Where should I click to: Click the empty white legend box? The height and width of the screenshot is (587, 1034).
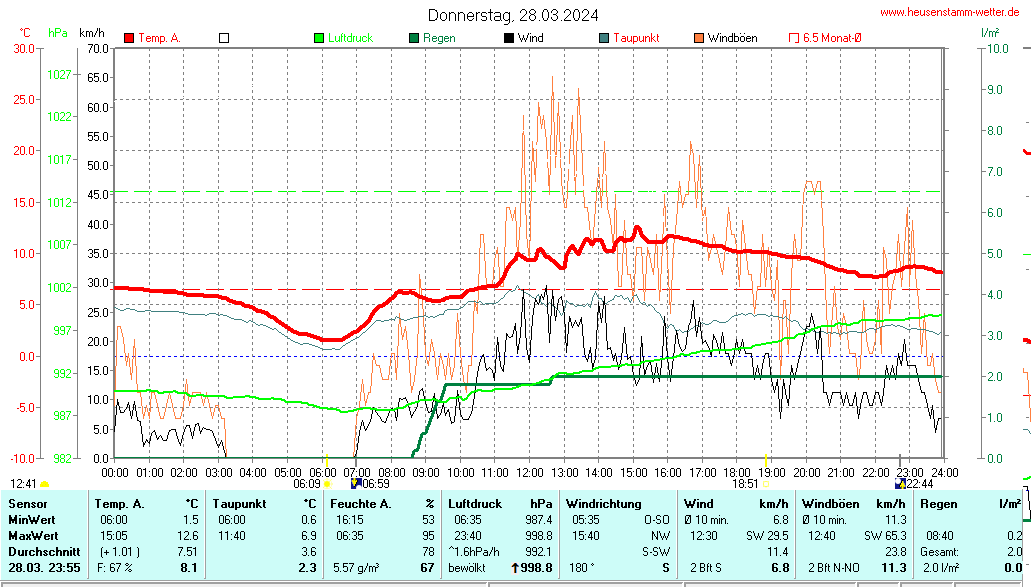224,38
